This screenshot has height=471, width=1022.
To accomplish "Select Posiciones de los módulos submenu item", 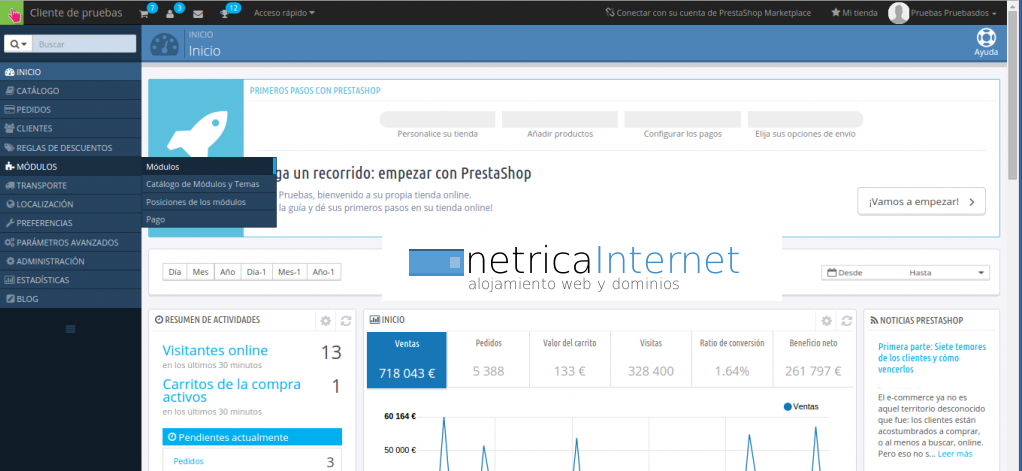I will click(209, 202).
